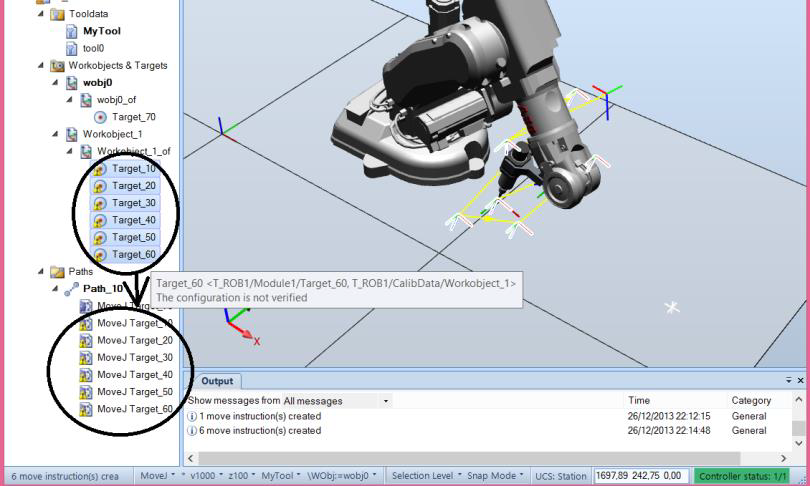This screenshot has height=486, width=810.
Task: Click the MoveJ Target_20 instruction icon
Action: (x=86, y=340)
